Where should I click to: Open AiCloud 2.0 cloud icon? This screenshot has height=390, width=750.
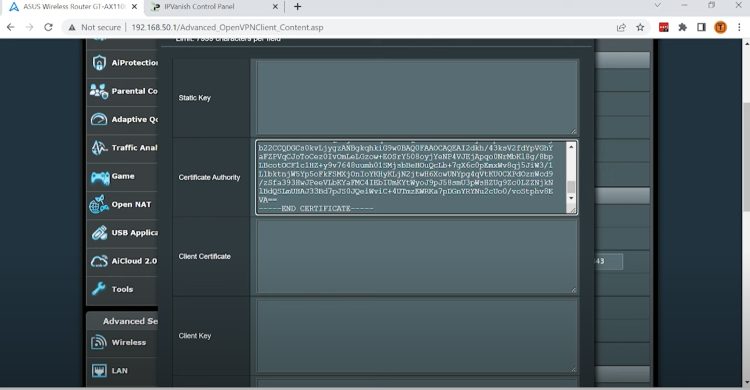point(99,261)
